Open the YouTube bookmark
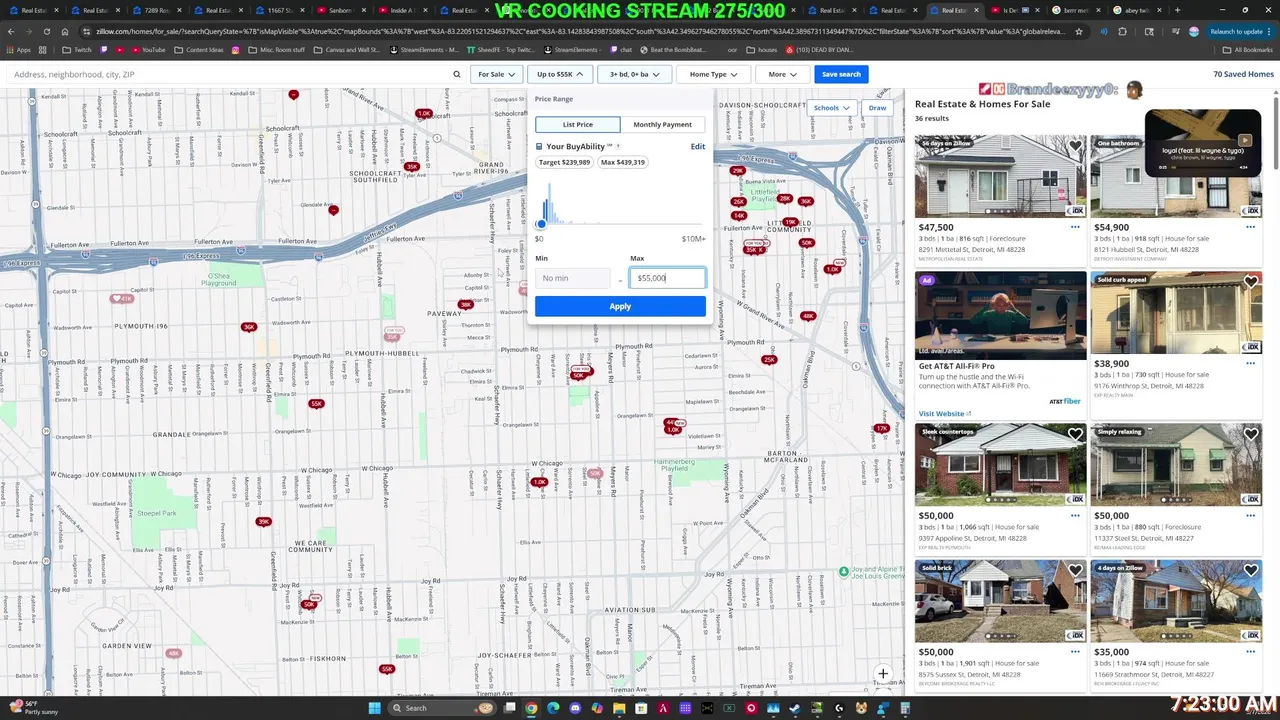Image resolution: width=1280 pixels, height=720 pixels. [147, 49]
